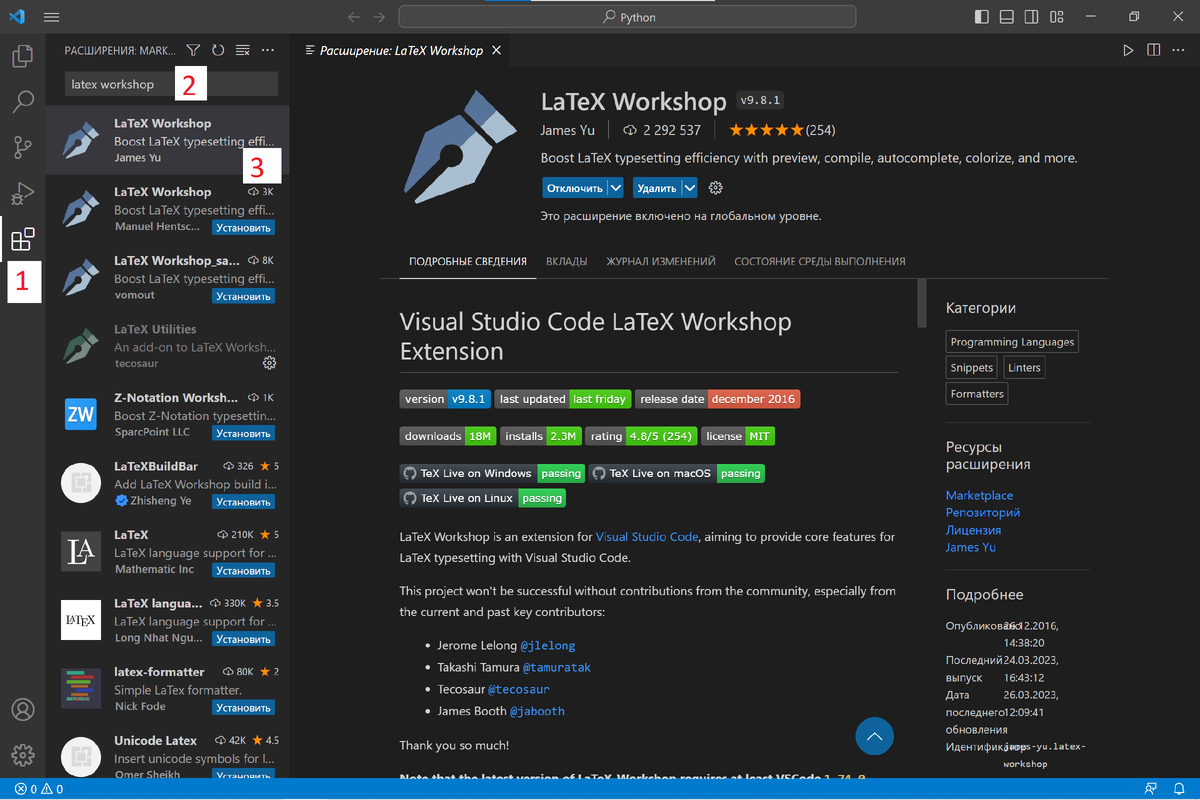Click the star rating (254)

[x=782, y=130]
